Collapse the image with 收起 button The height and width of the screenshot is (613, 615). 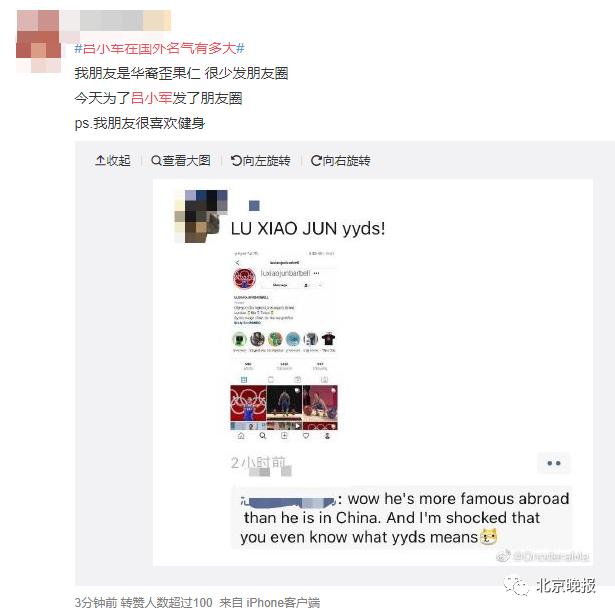(x=113, y=160)
